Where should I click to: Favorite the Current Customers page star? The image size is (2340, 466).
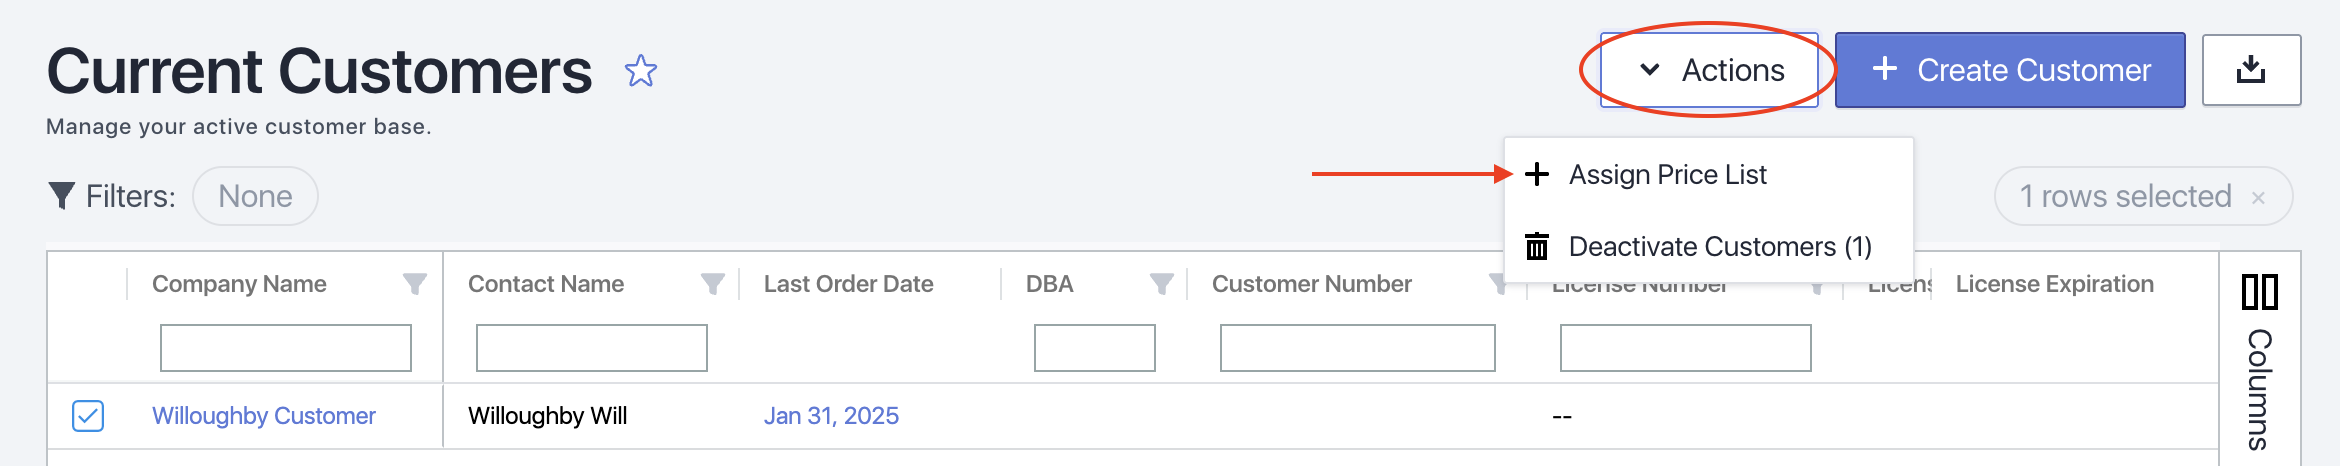(640, 71)
